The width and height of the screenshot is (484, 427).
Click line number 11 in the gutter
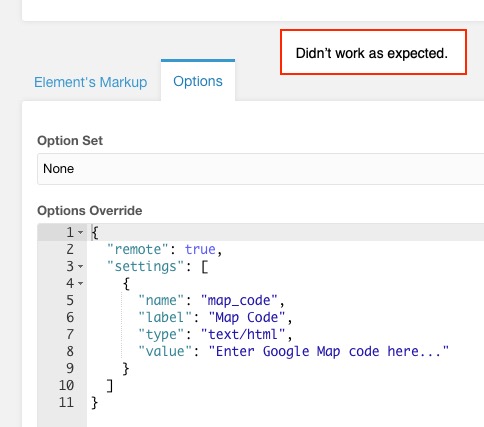click(66, 403)
